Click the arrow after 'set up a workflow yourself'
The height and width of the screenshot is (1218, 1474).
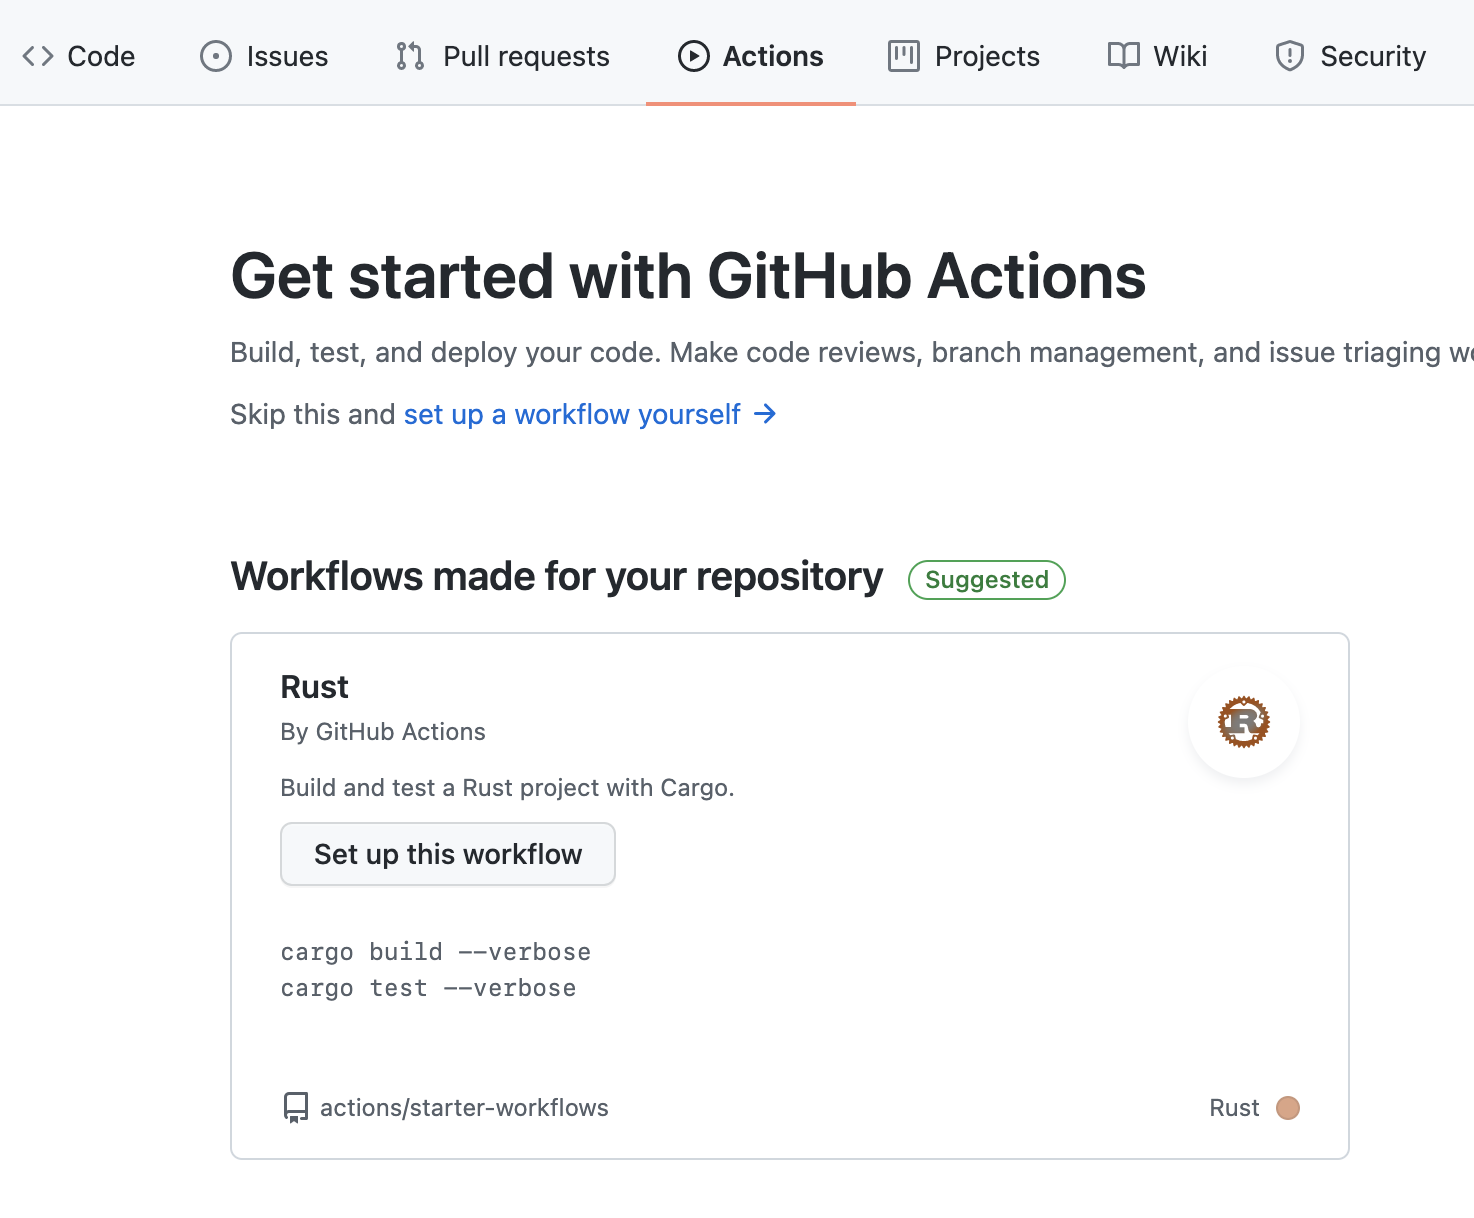(765, 413)
